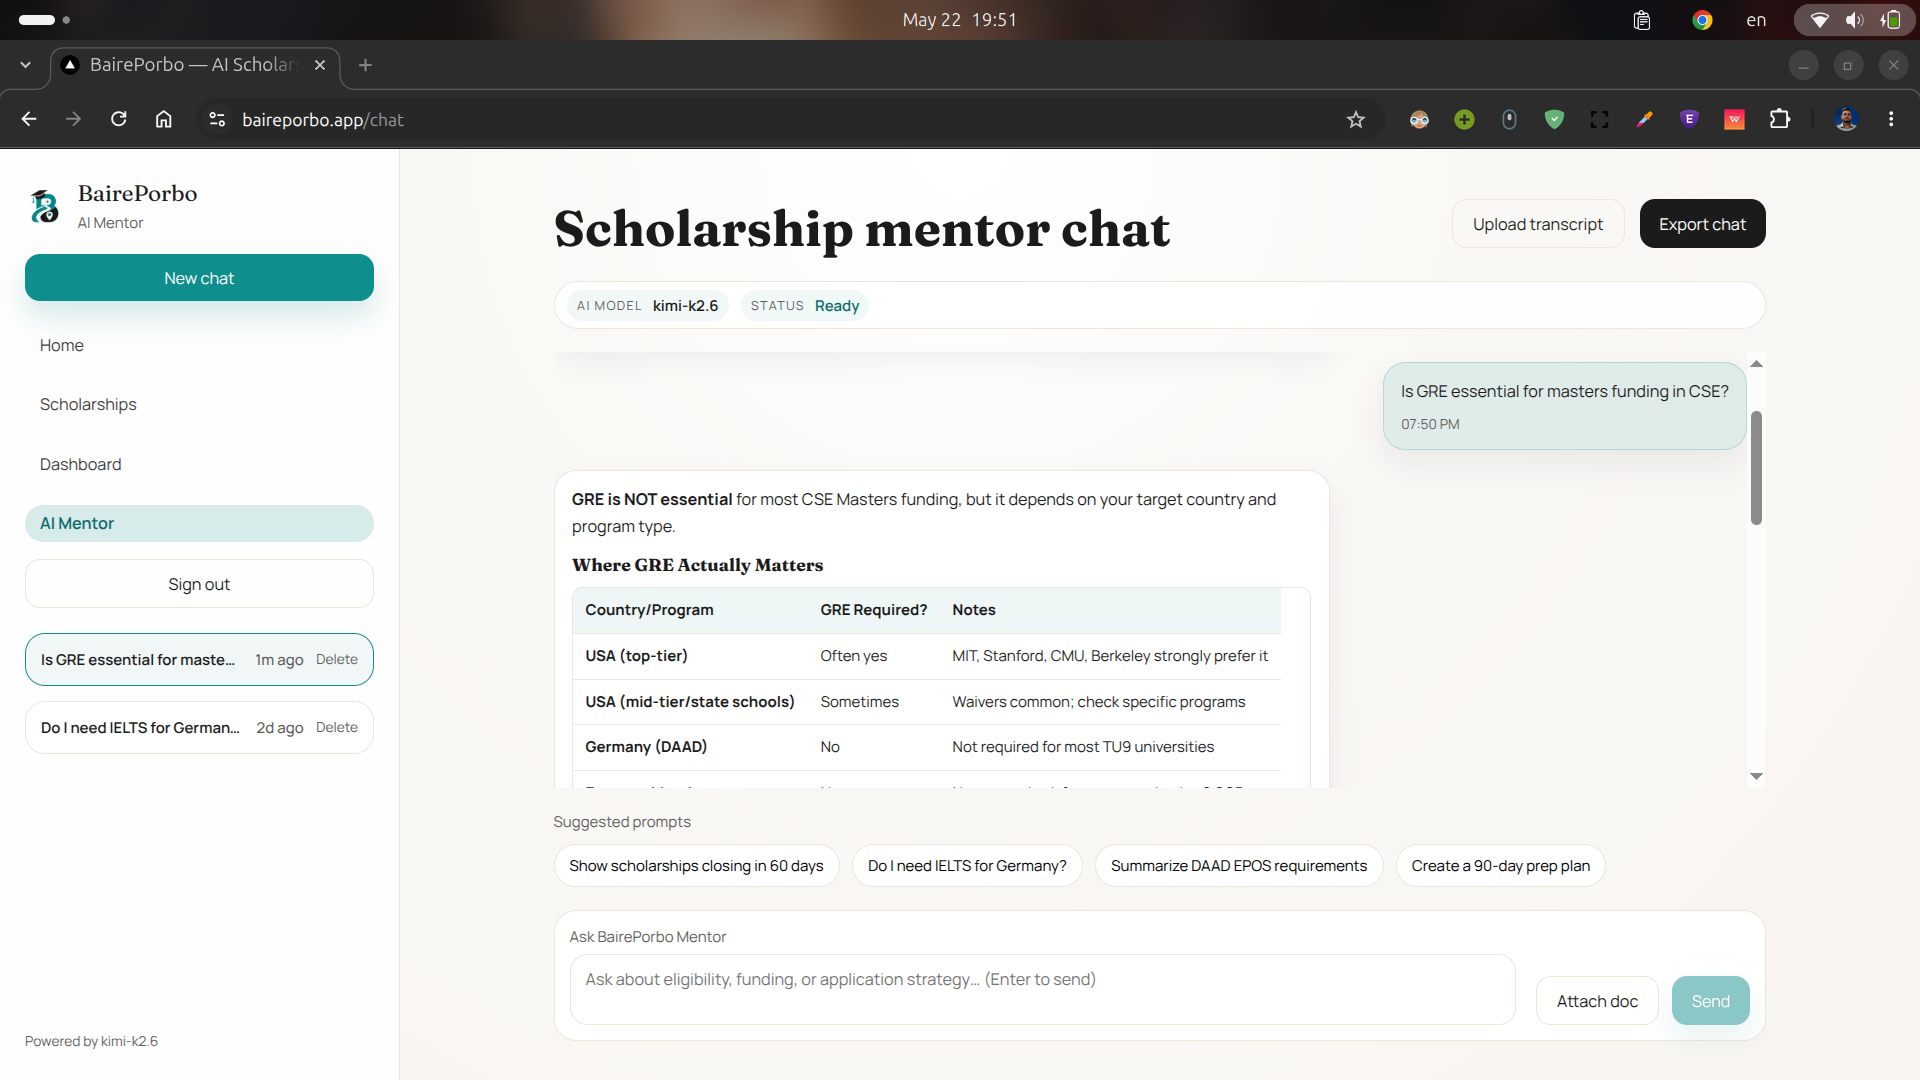View site information icon in address bar
The image size is (1920, 1080).
(217, 120)
